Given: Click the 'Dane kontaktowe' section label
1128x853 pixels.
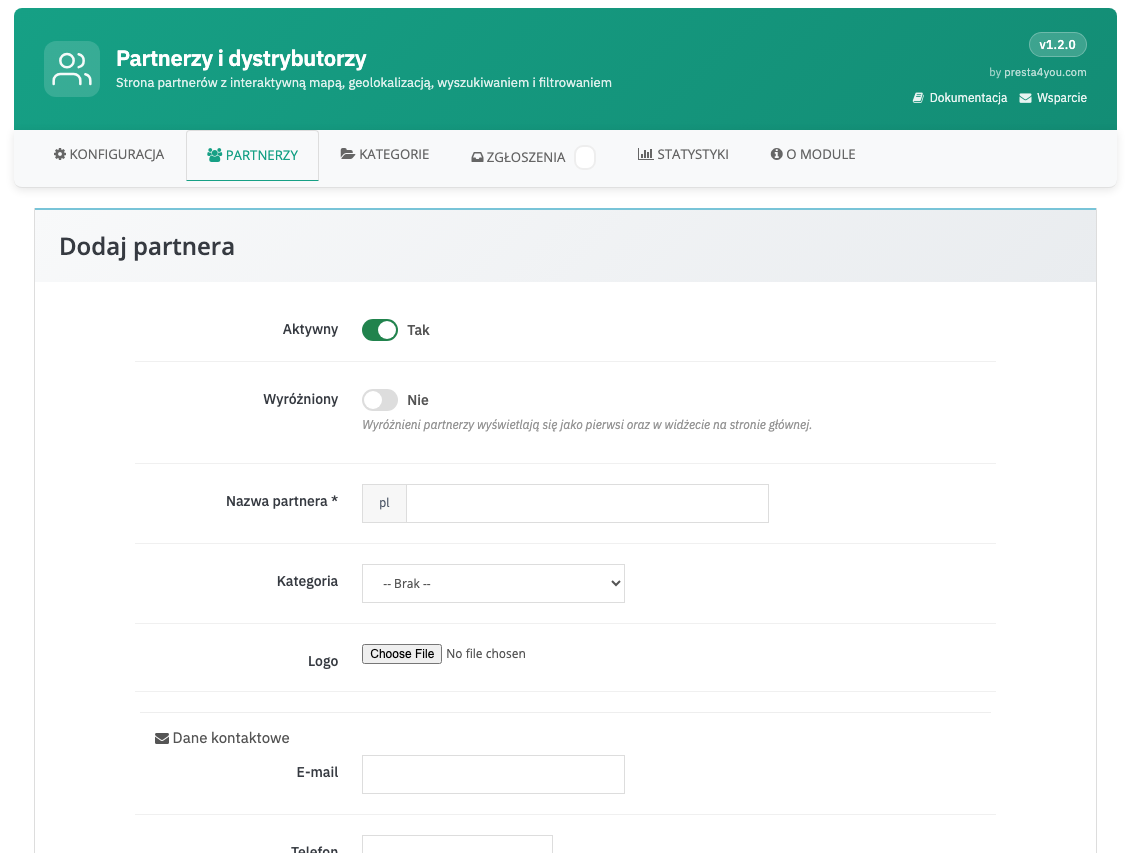Looking at the screenshot, I should click(231, 738).
